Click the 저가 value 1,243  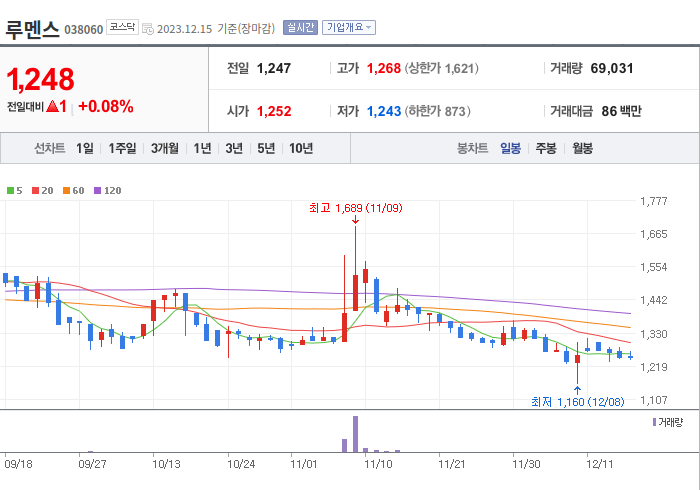(384, 111)
